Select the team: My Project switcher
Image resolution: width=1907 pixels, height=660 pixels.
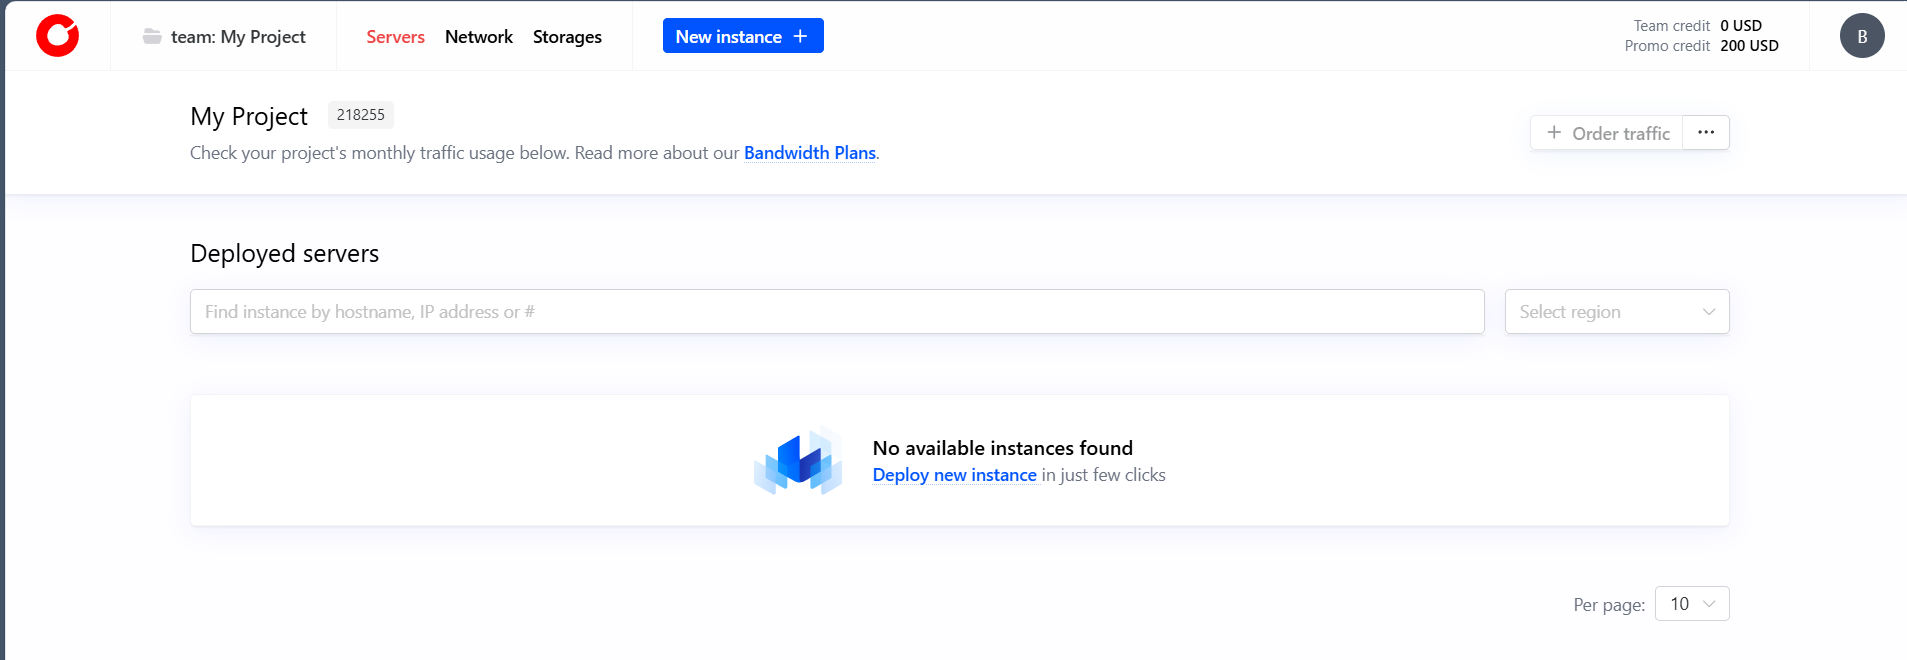pyautogui.click(x=237, y=37)
